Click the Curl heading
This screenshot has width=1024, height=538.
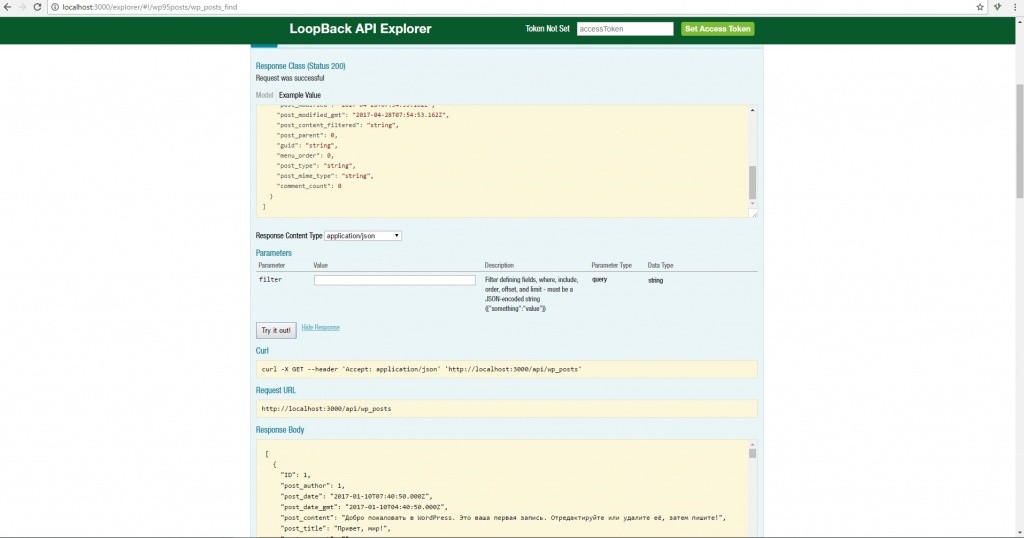(262, 351)
